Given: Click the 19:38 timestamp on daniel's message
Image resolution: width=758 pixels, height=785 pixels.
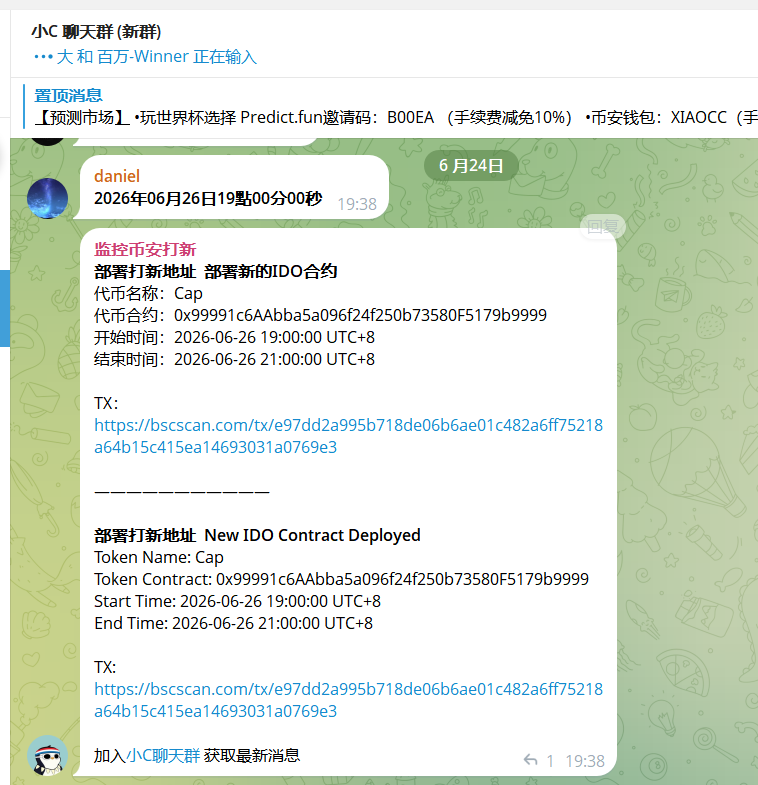Looking at the screenshot, I should pos(357,204).
